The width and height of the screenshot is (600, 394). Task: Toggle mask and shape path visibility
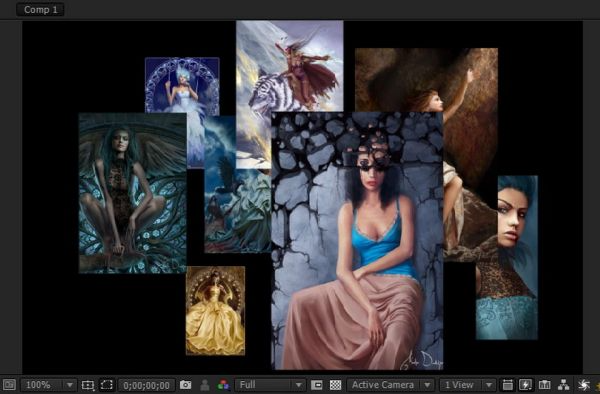[x=106, y=385]
